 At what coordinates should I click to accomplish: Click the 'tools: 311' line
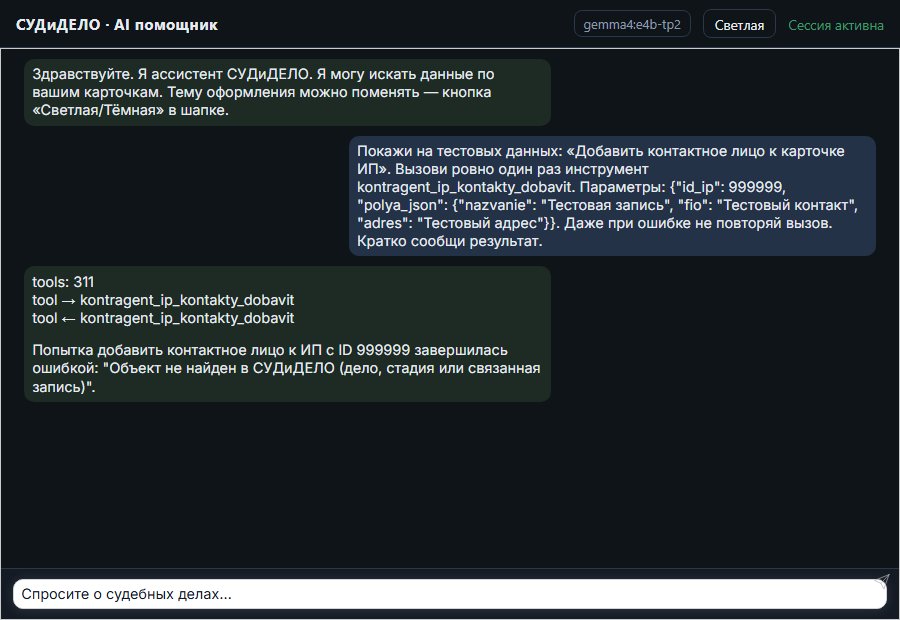(63, 282)
